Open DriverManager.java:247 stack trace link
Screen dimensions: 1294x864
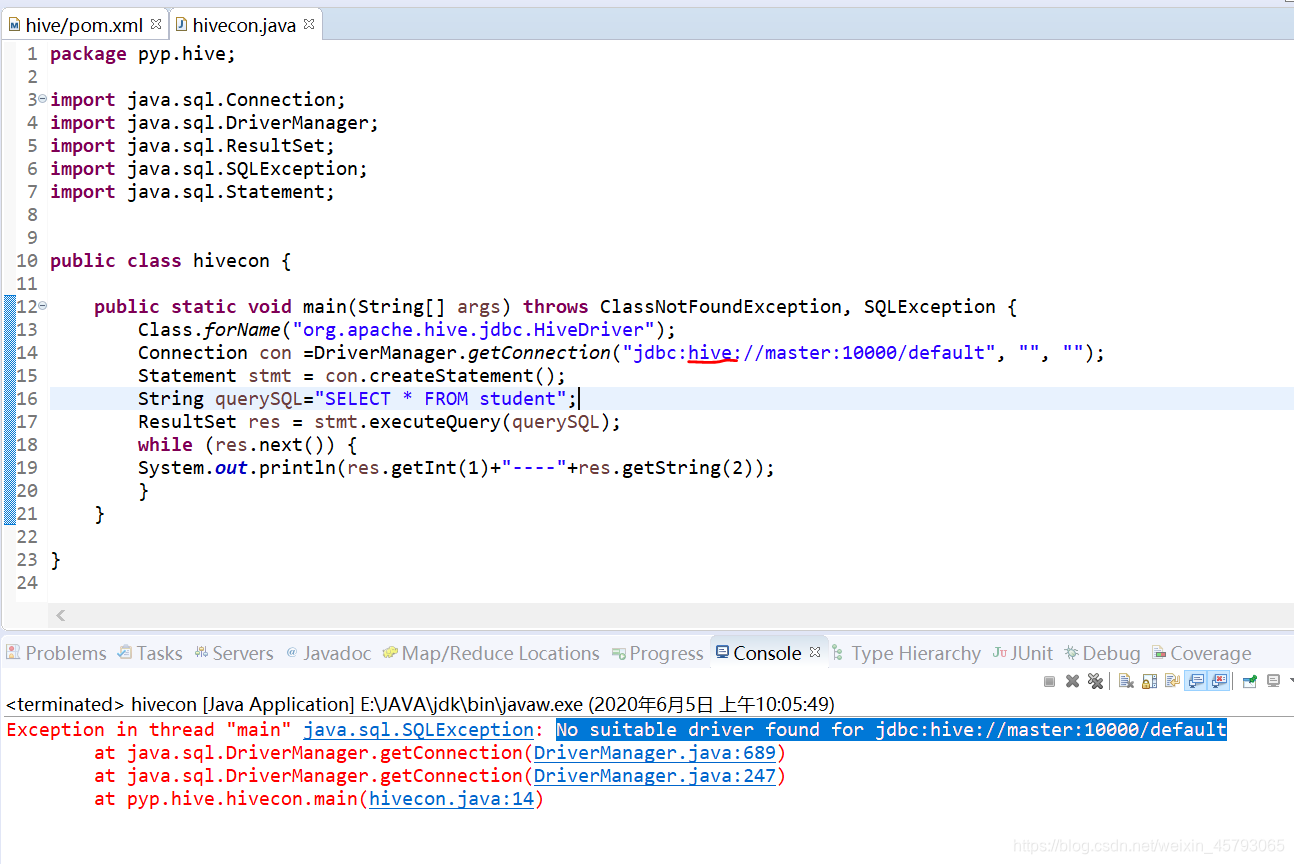click(655, 776)
